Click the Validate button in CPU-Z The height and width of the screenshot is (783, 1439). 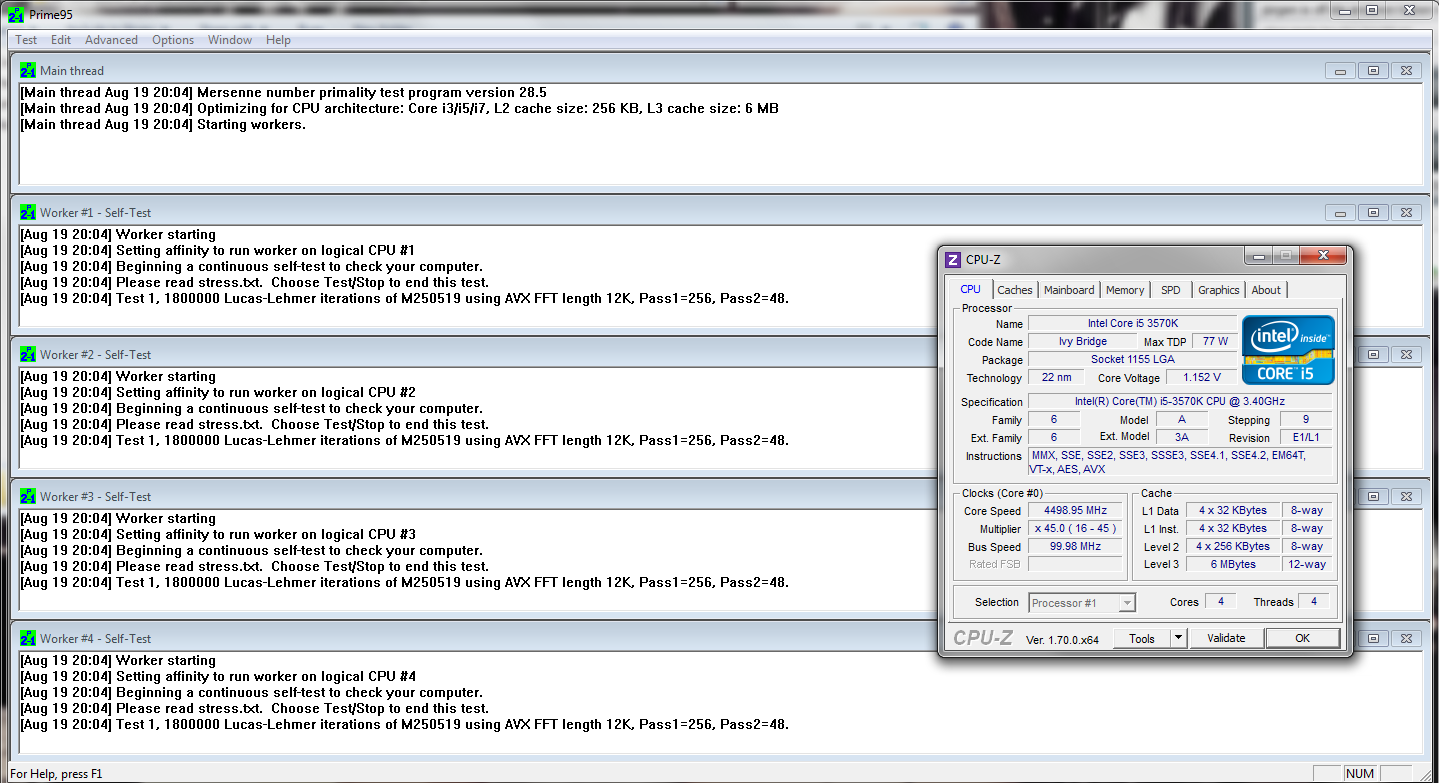(x=1226, y=638)
